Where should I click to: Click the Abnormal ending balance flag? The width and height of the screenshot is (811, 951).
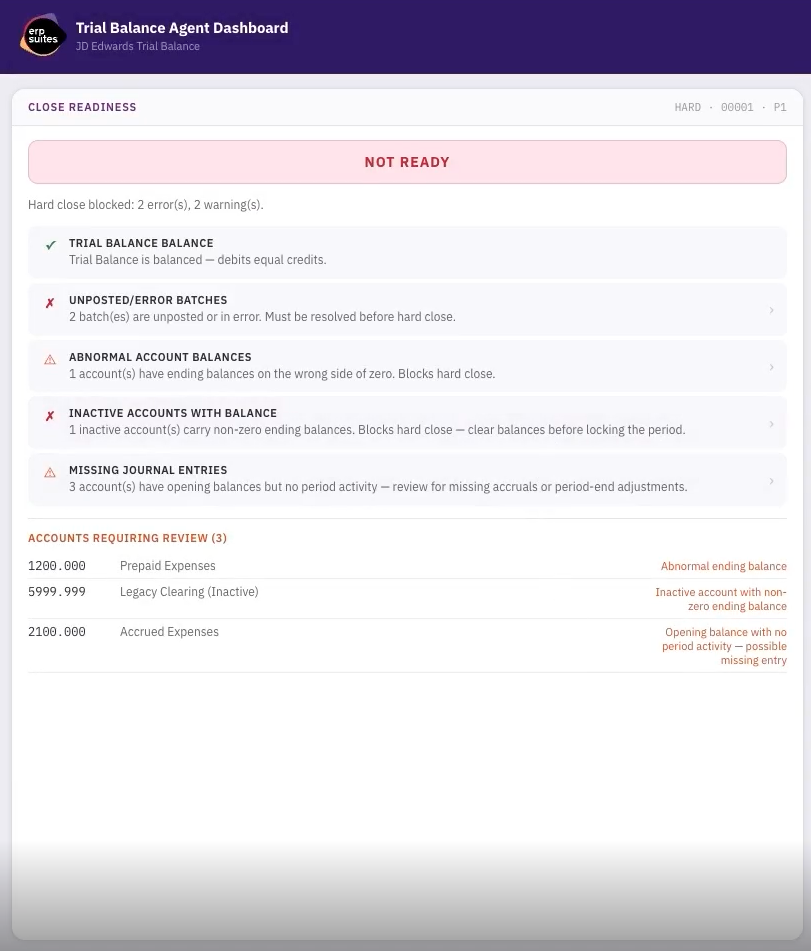[x=723, y=566]
